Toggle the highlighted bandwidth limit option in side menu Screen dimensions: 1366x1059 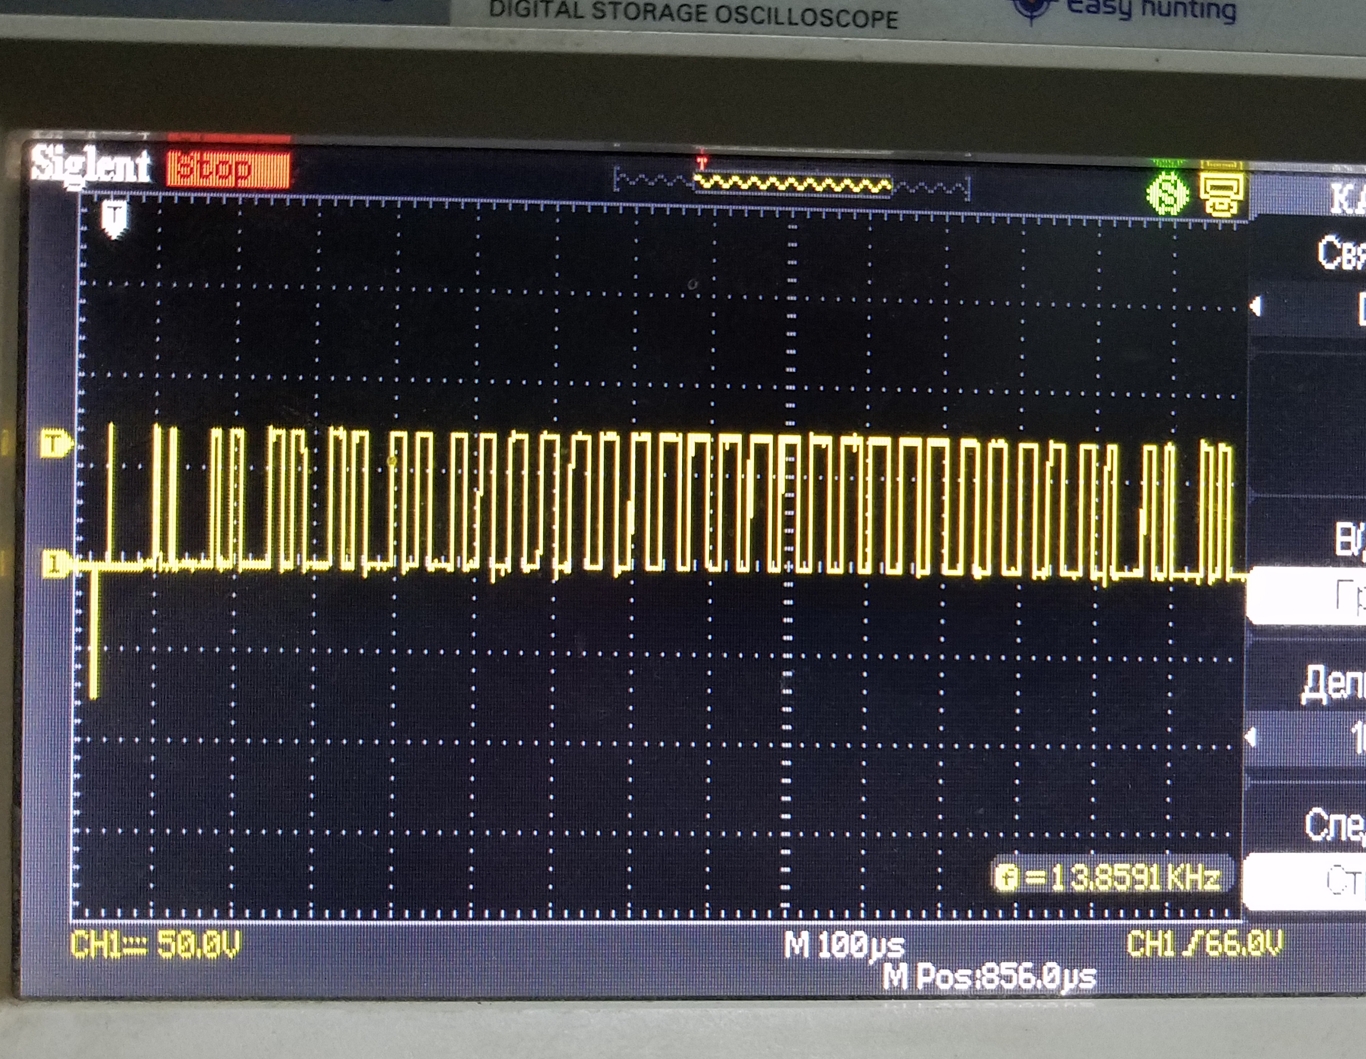tap(1310, 597)
